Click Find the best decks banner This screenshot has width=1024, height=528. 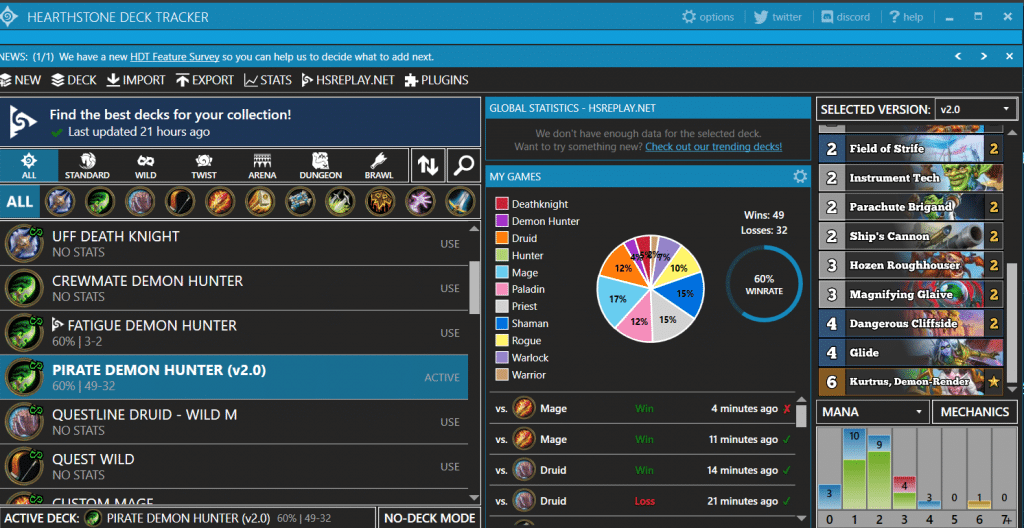pyautogui.click(x=240, y=122)
